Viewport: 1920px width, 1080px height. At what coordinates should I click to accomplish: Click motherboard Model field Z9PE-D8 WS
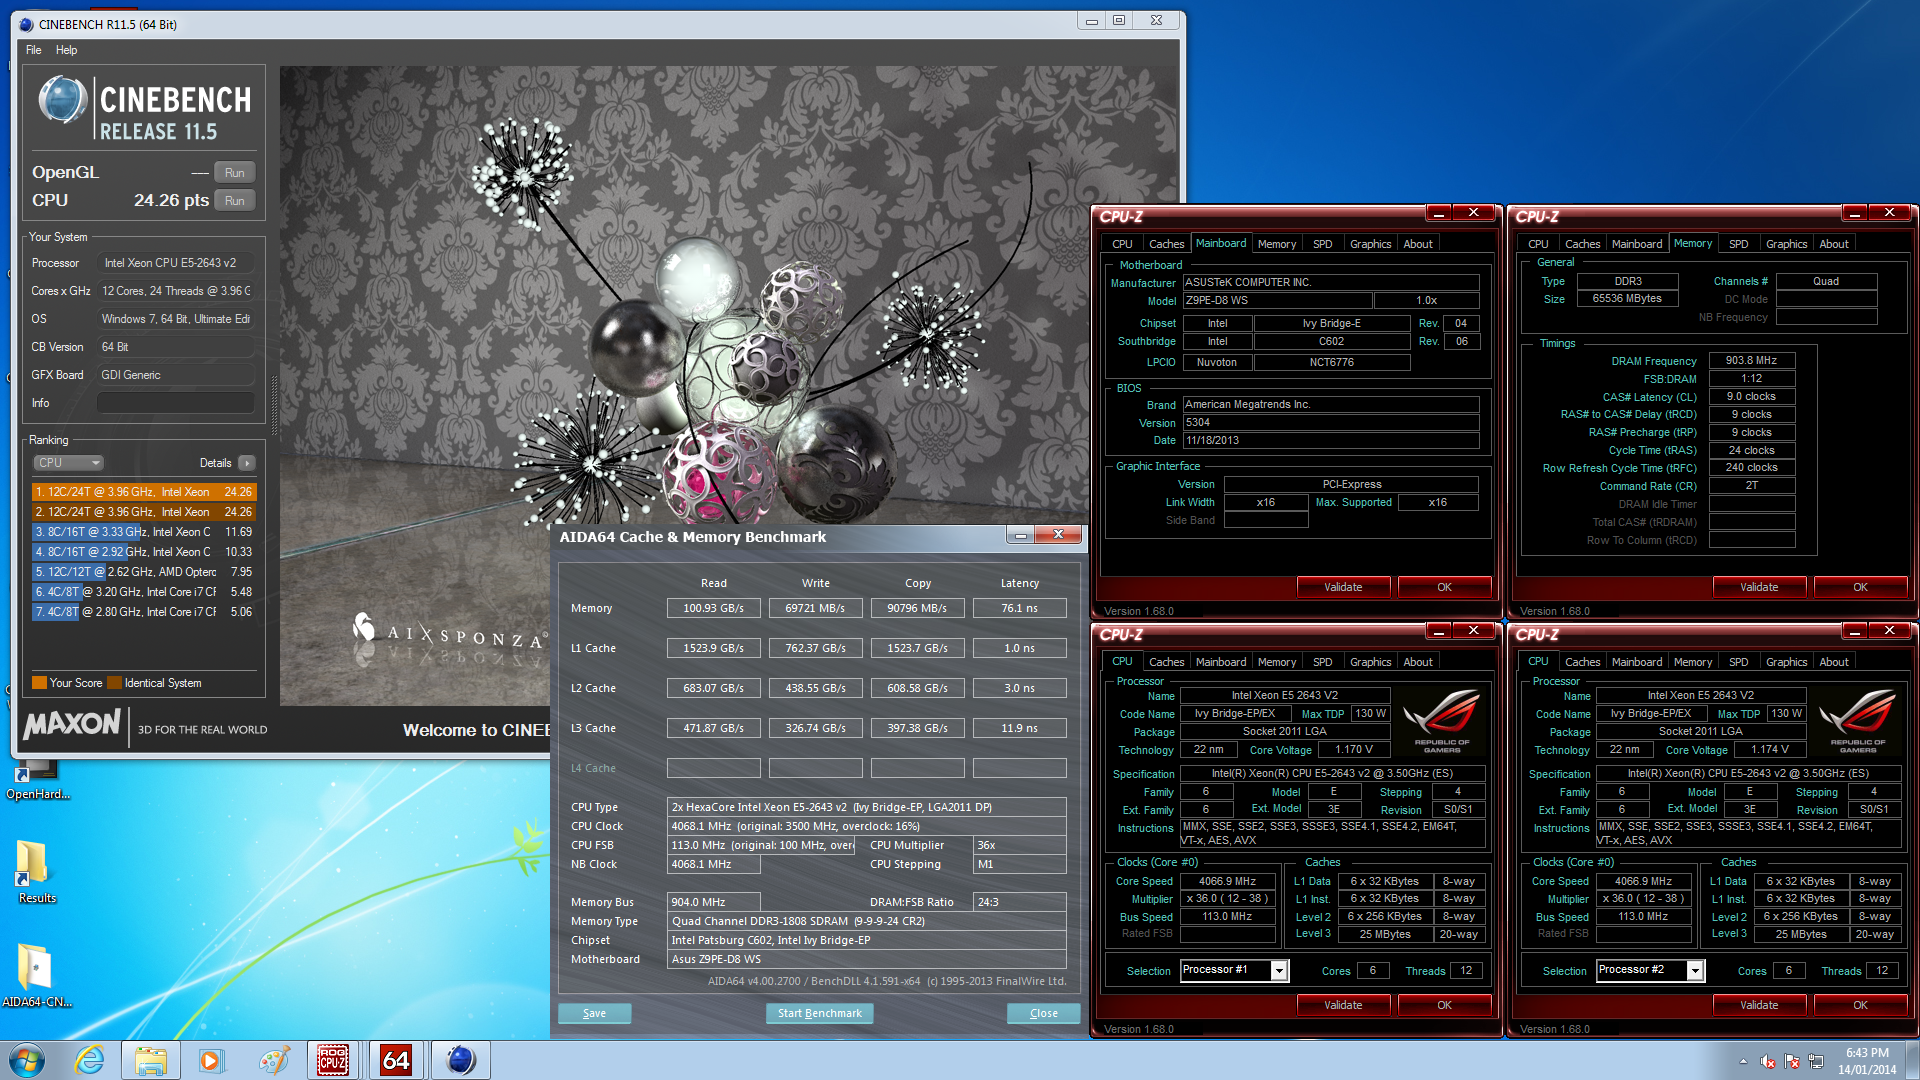(x=1277, y=301)
